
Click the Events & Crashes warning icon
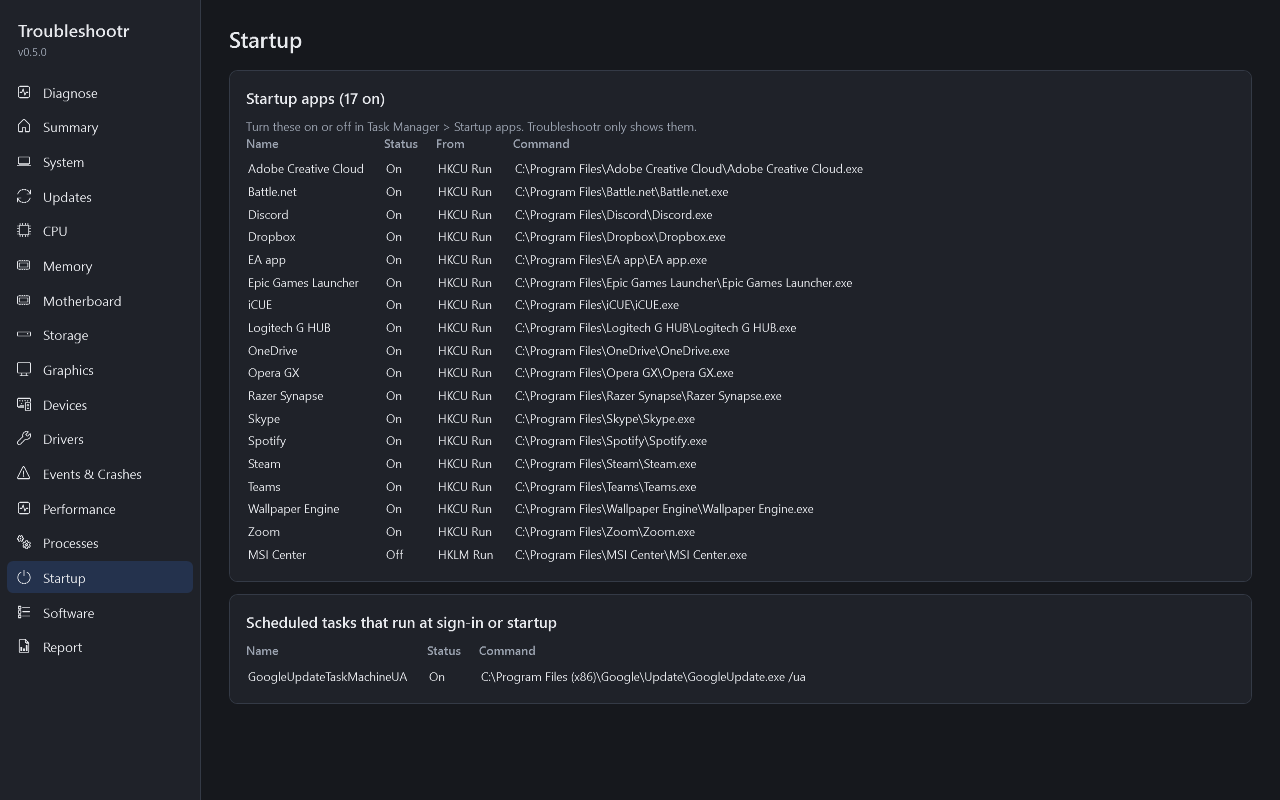click(24, 473)
